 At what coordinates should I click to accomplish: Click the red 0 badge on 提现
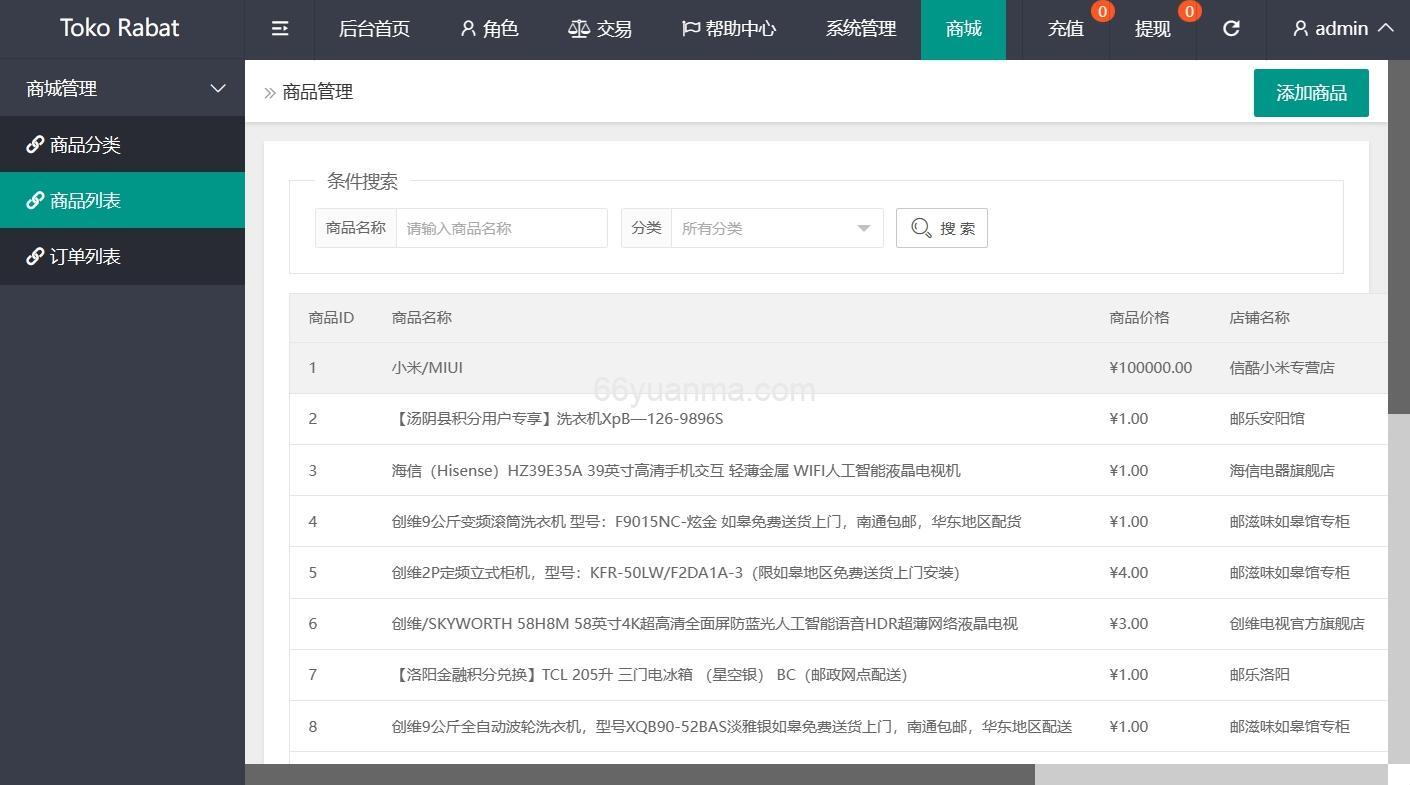[x=1189, y=12]
